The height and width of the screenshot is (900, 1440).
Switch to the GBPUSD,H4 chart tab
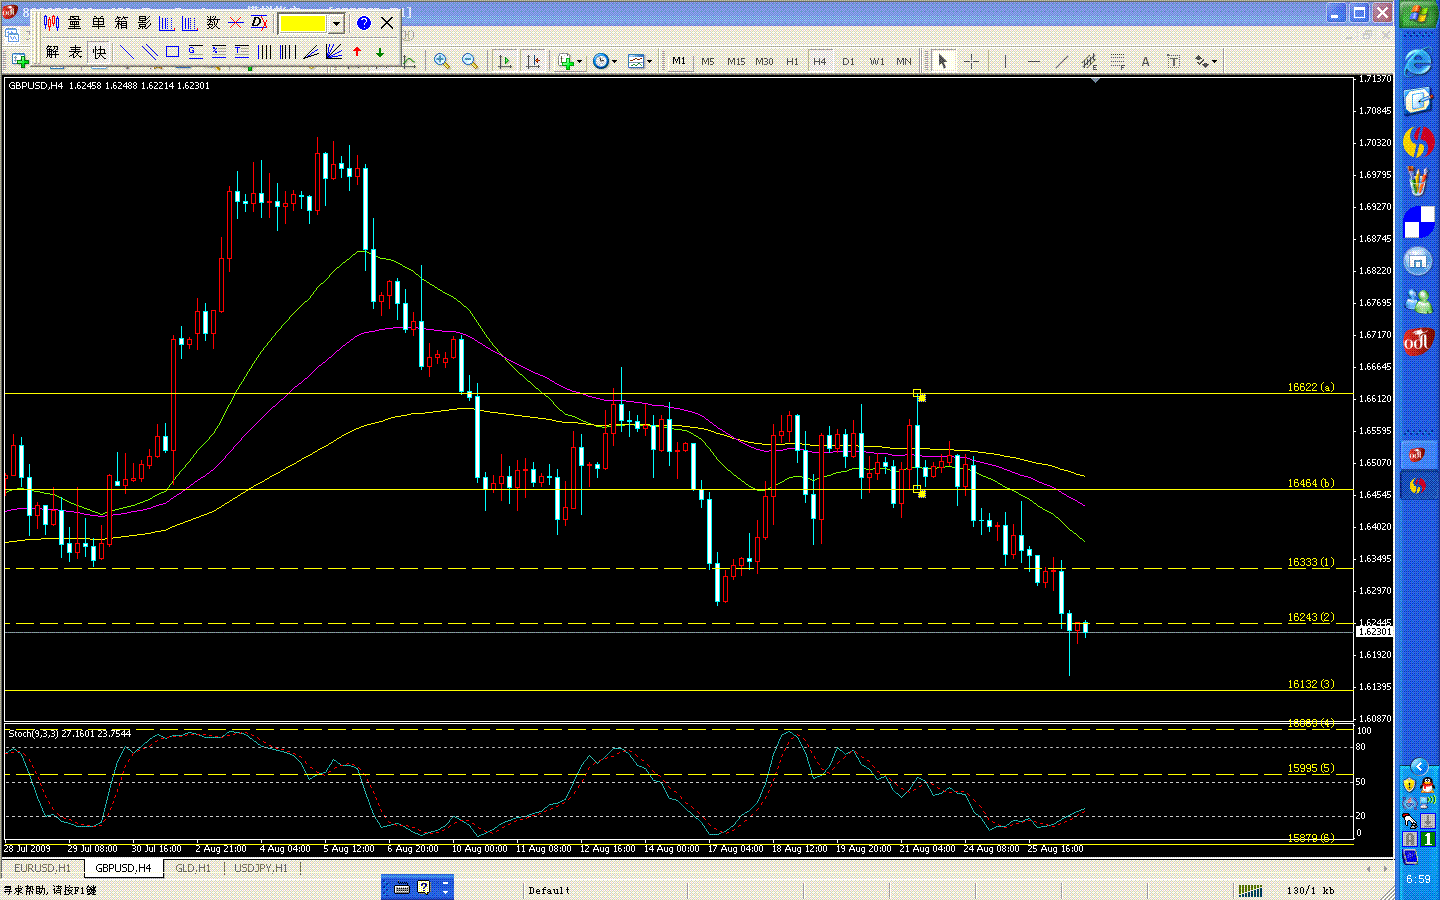(124, 868)
